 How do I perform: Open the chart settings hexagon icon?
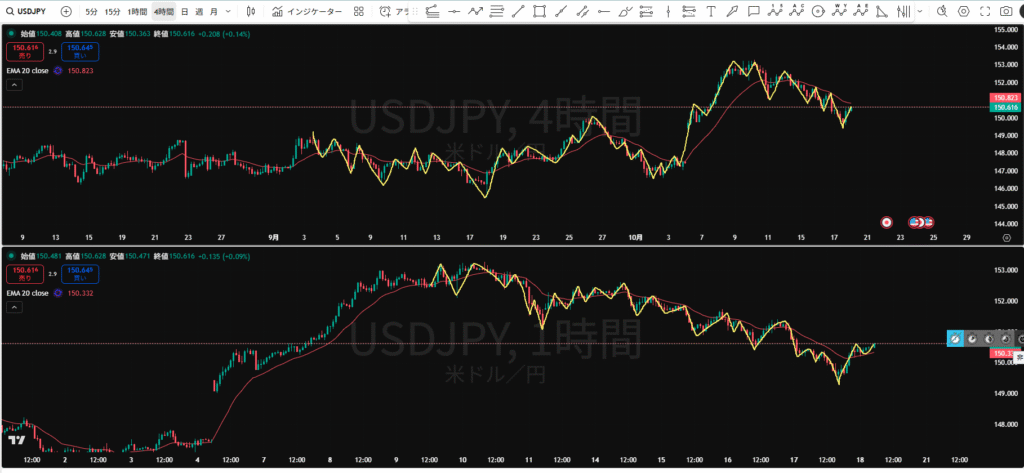tap(963, 11)
